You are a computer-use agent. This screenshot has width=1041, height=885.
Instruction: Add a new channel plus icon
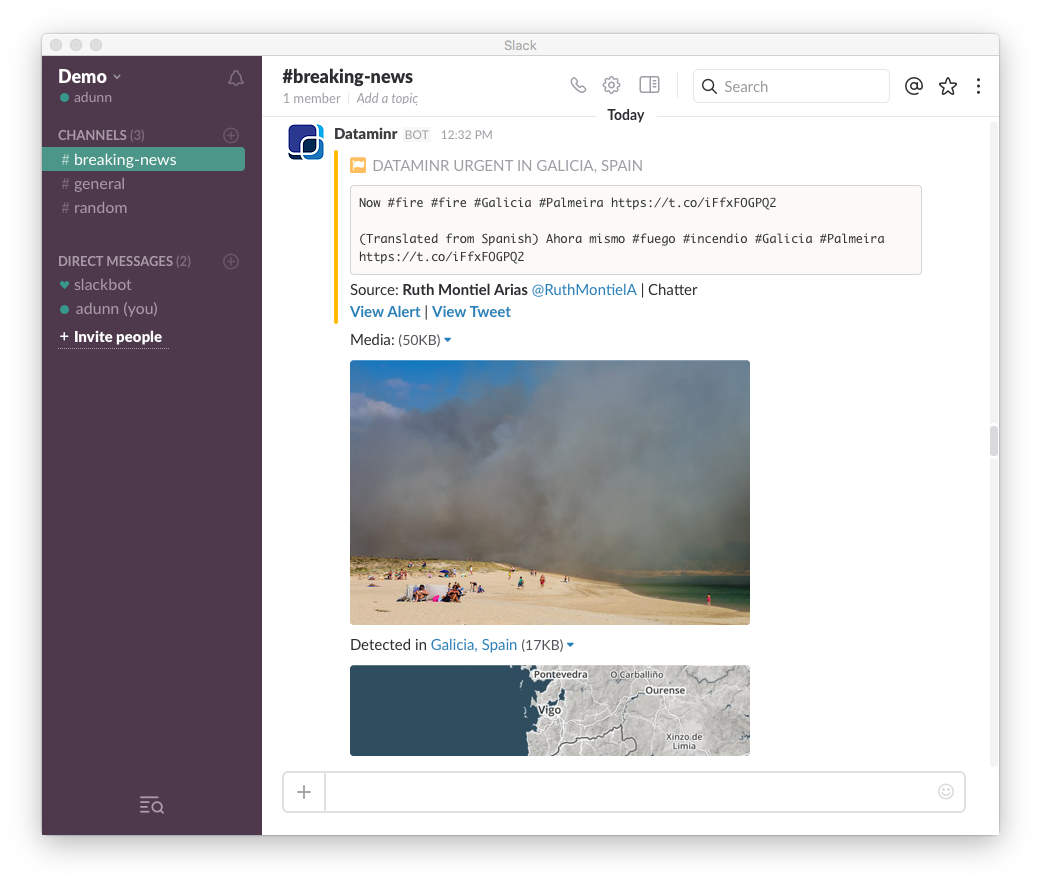[231, 135]
